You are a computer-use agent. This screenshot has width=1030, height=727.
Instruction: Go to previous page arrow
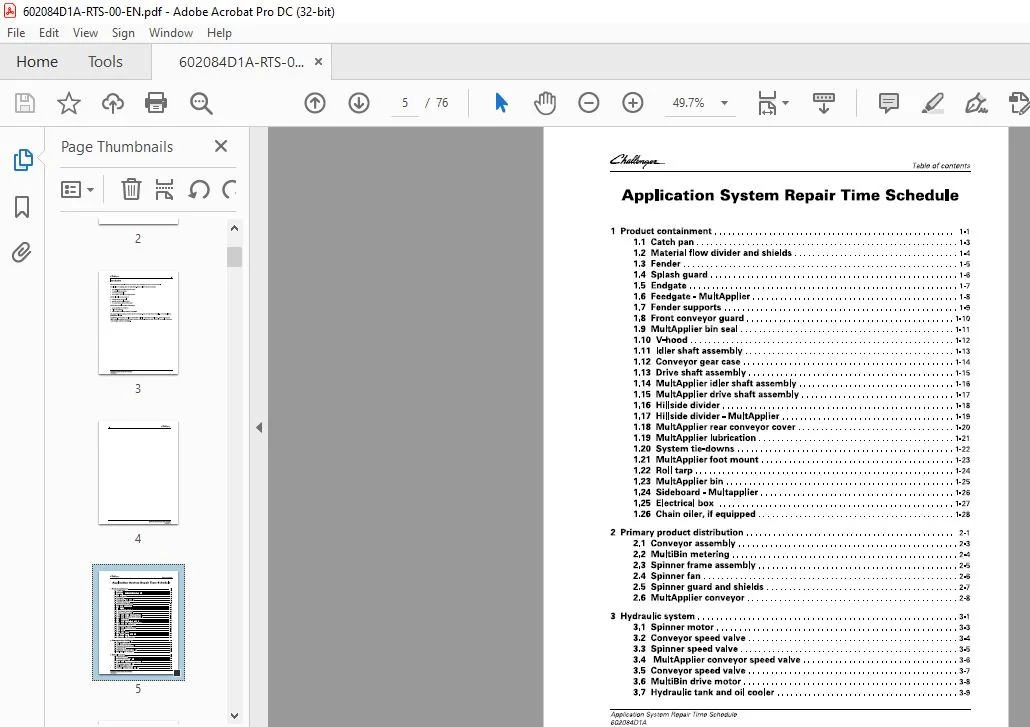pyautogui.click(x=315, y=103)
